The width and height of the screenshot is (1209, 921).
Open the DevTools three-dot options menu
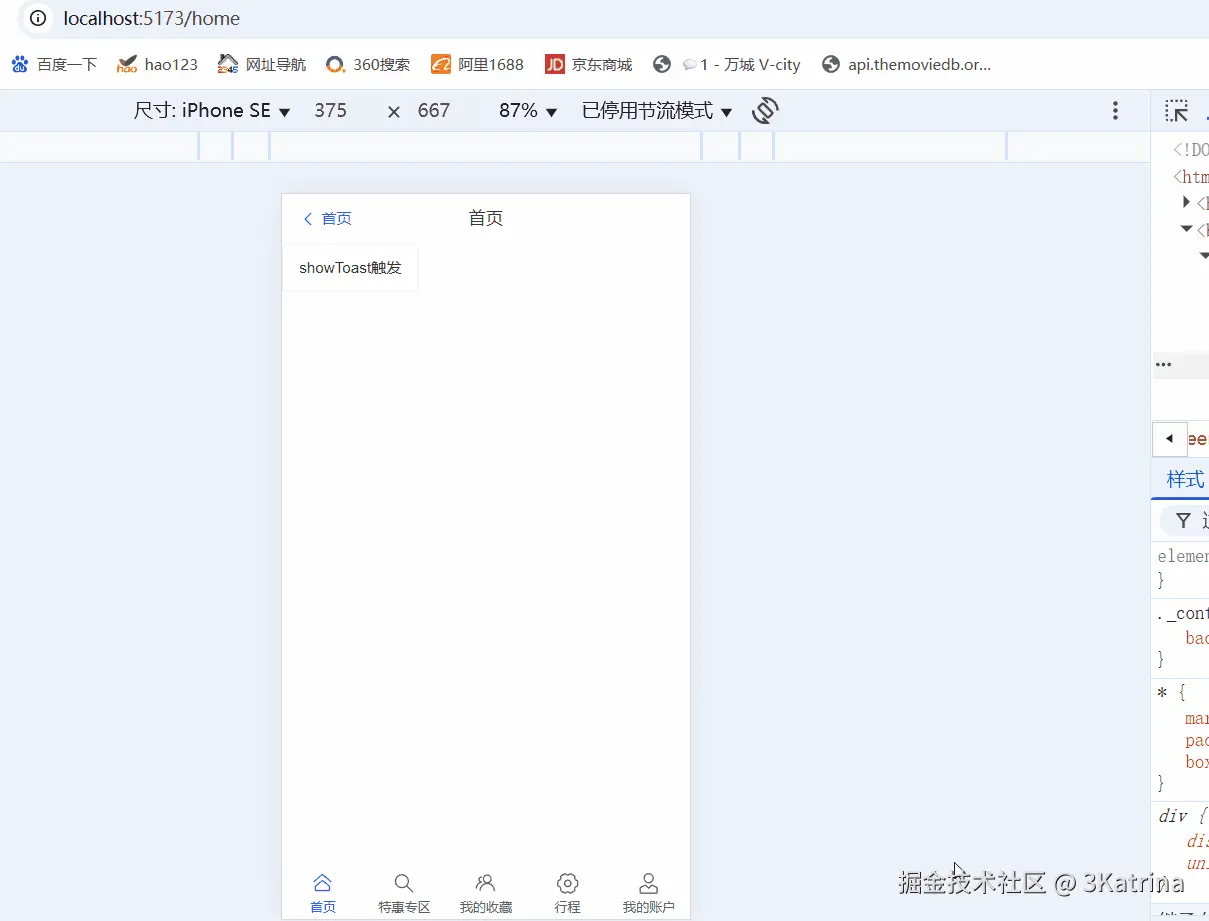[x=1115, y=110]
